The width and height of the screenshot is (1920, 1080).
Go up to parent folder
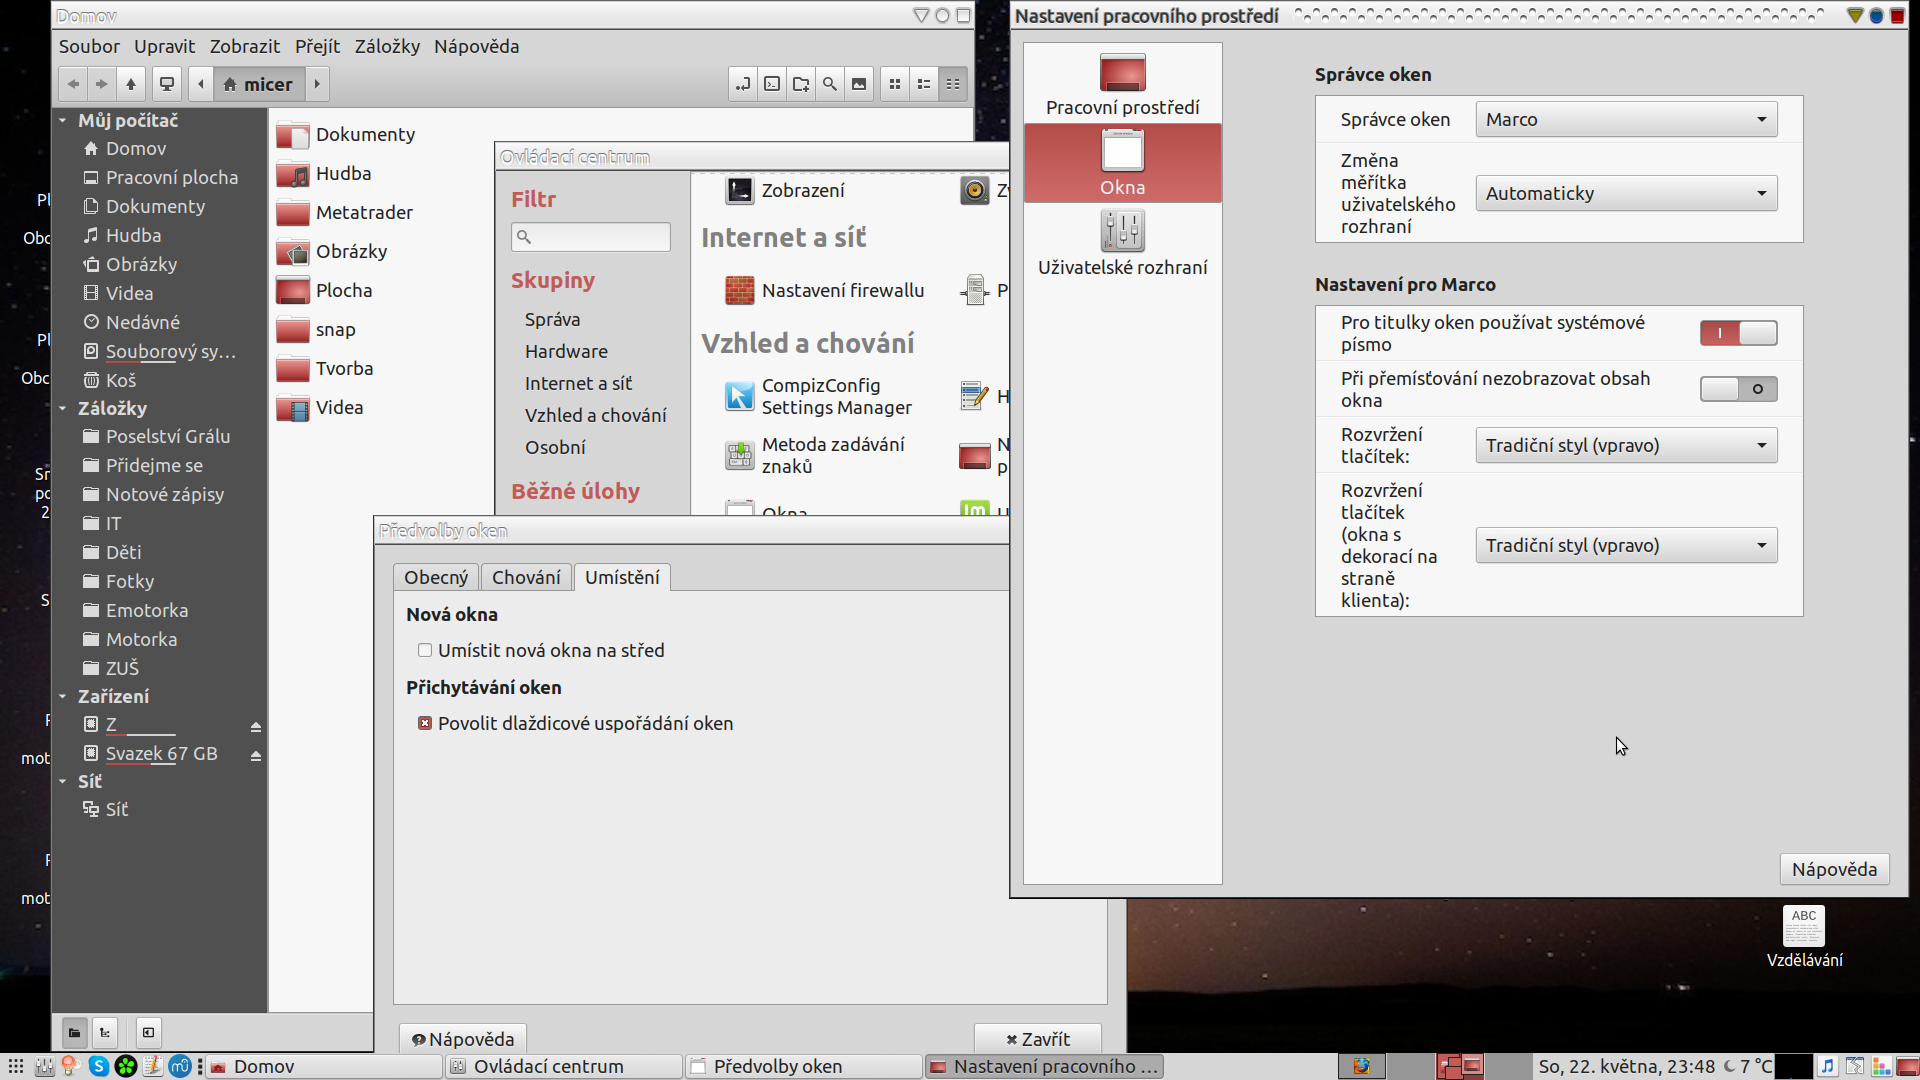[x=131, y=84]
